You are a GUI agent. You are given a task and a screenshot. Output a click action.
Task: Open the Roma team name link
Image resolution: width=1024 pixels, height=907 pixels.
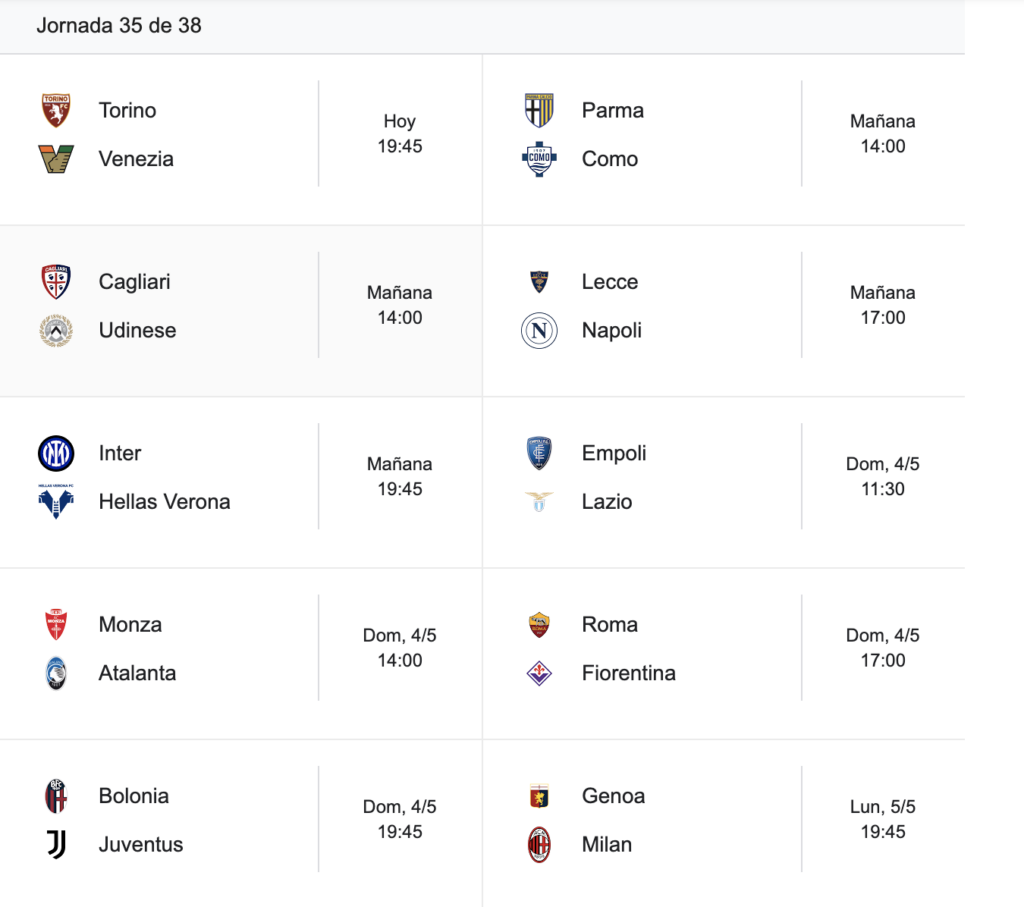(610, 624)
